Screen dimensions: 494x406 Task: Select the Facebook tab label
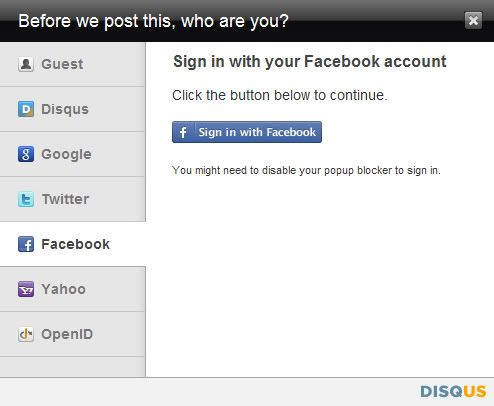73,244
